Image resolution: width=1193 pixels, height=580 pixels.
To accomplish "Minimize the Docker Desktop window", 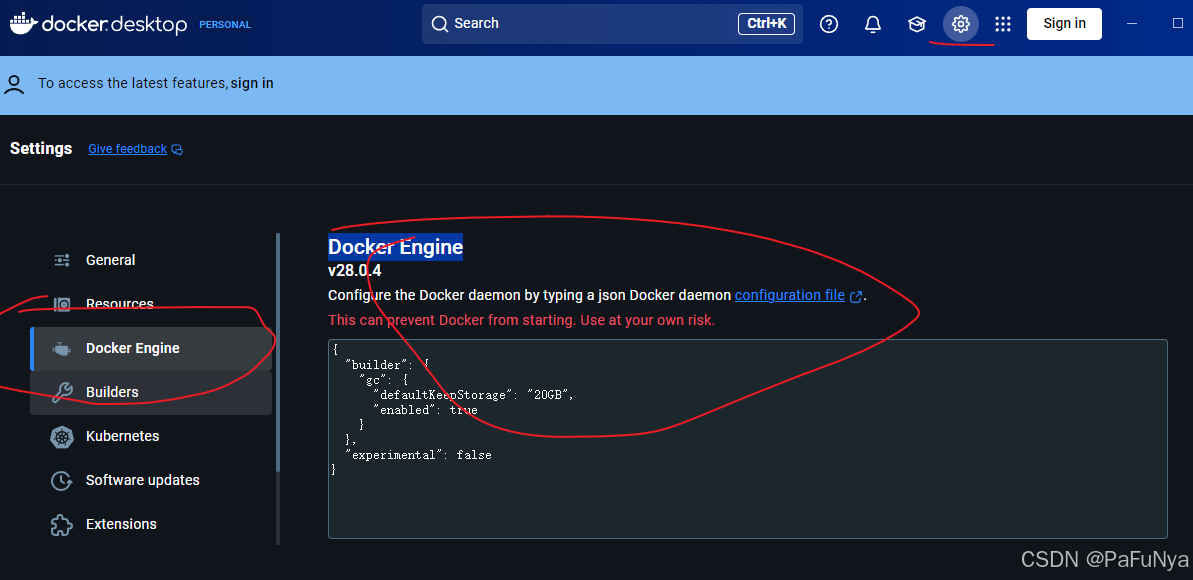I will 1132,24.
